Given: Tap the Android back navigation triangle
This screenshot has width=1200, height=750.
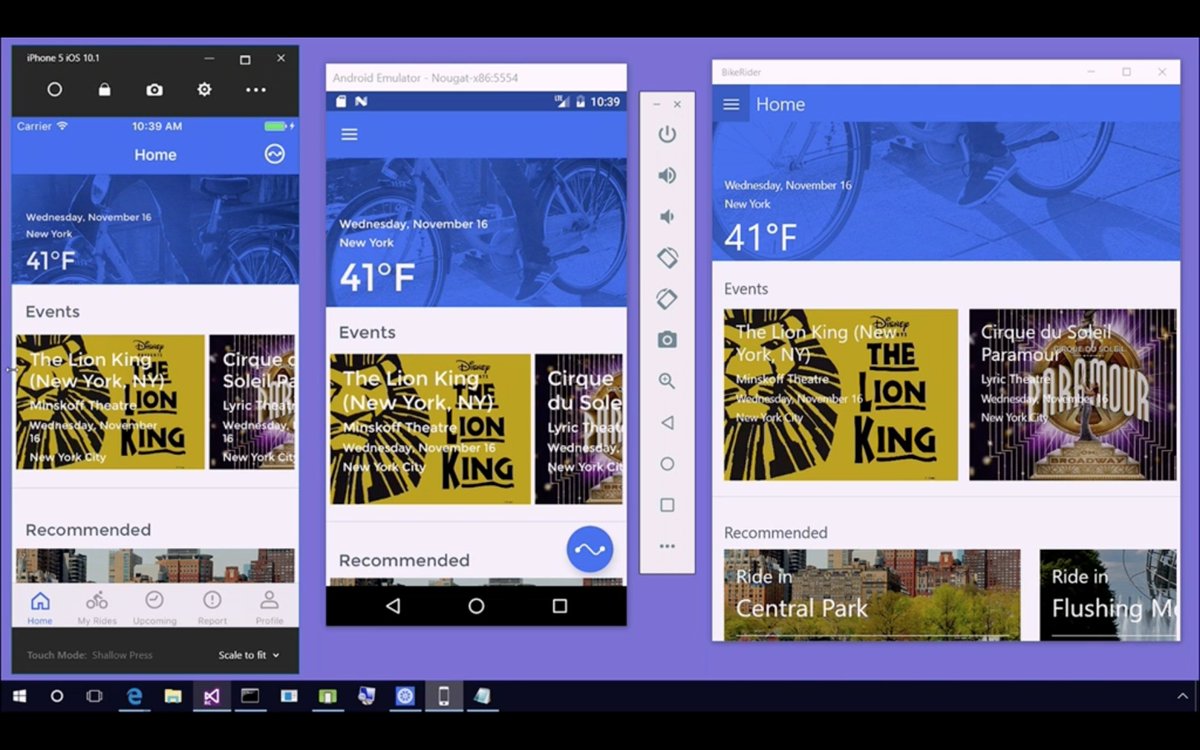Looking at the screenshot, I should click(x=393, y=606).
